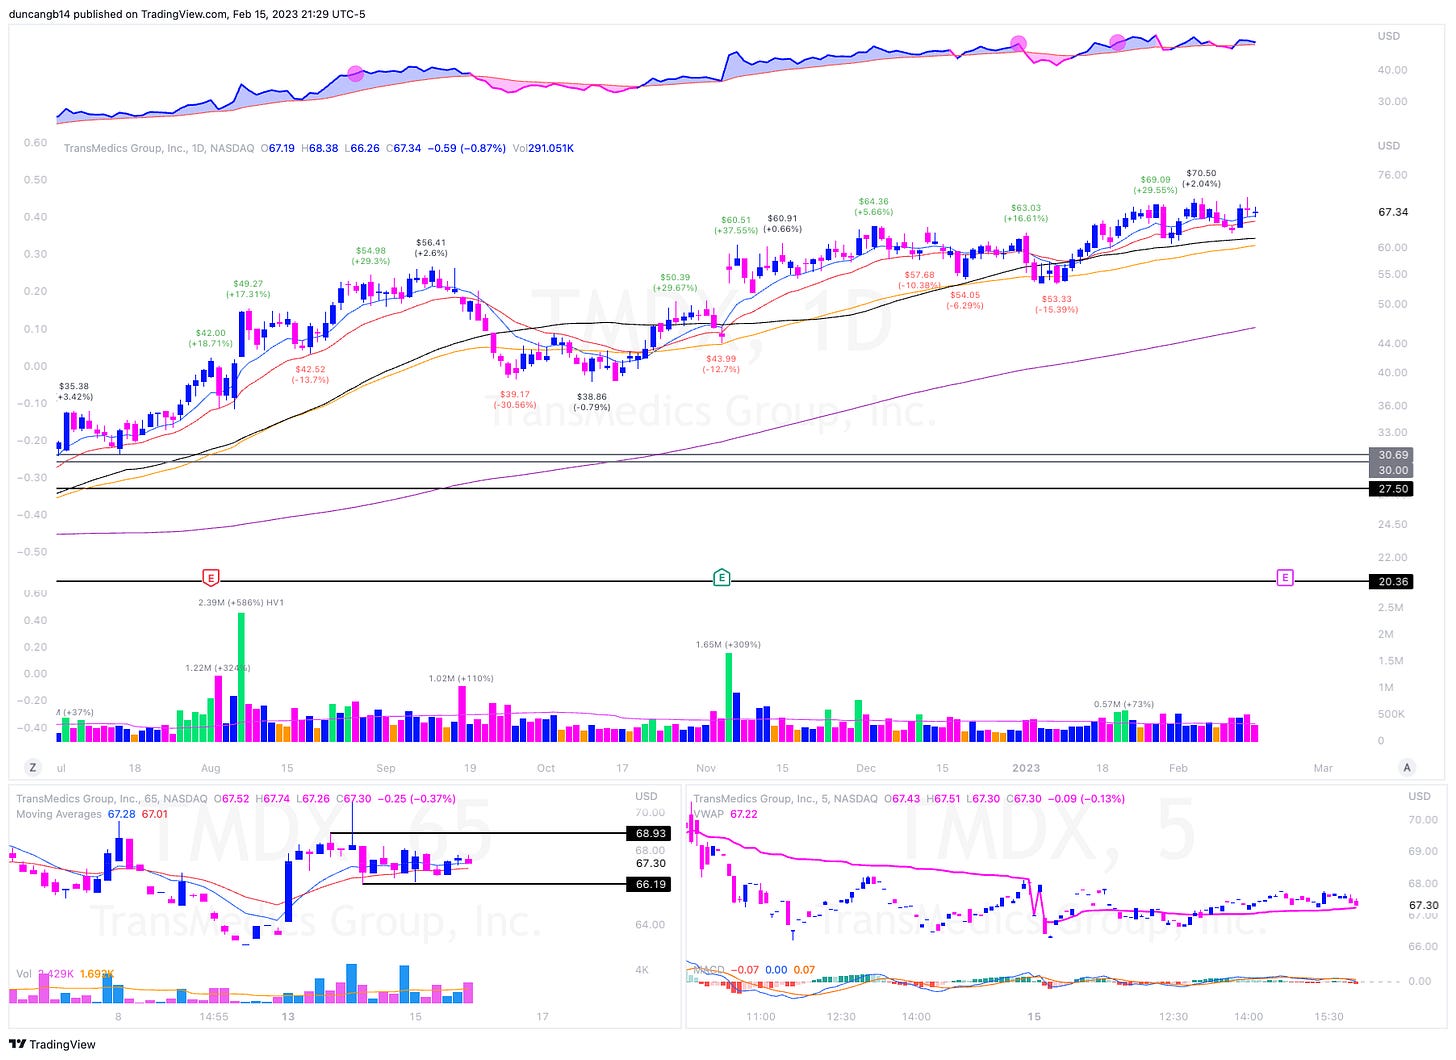Screen dimensions: 1456x1060
Task: Click the $49.27 (+17.31%) annotation
Action: tap(248, 288)
